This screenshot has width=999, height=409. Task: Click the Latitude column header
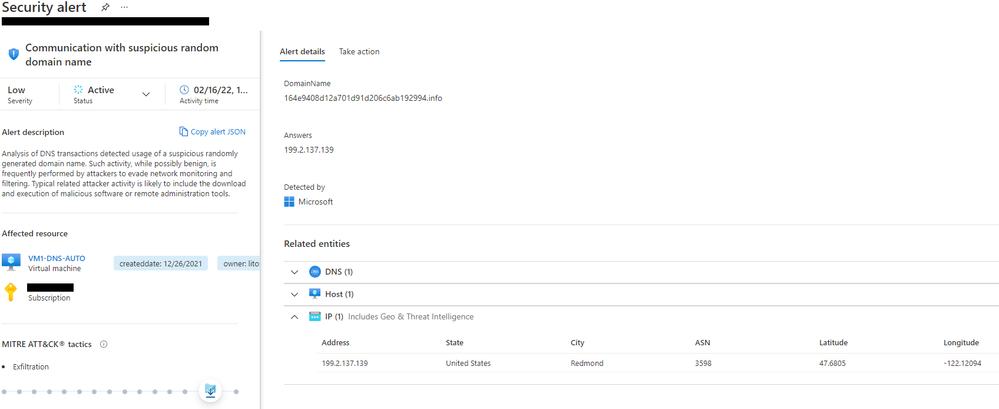[x=833, y=343]
